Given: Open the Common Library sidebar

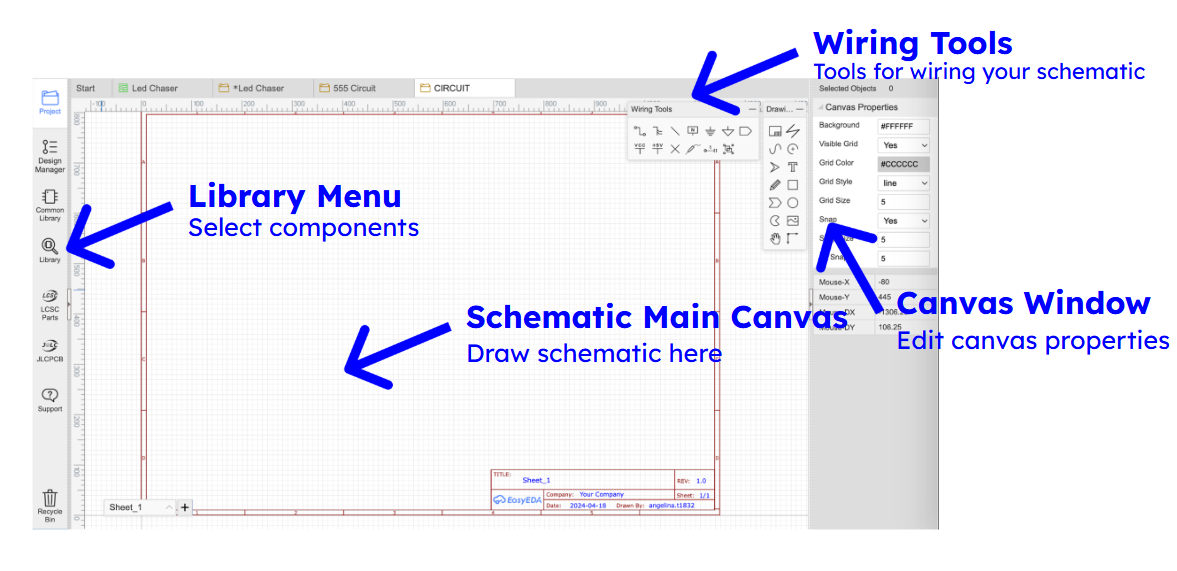Looking at the screenshot, I should 50,203.
